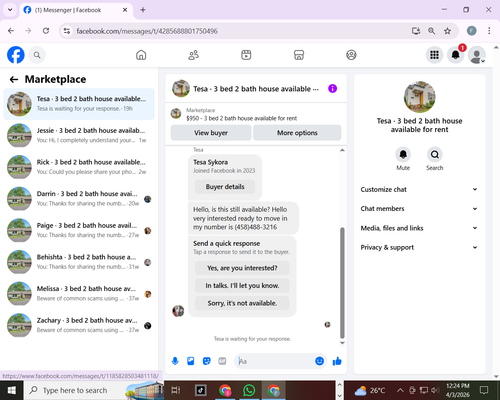Open TikTok from the taskbar
The height and width of the screenshot is (400, 500).
coord(201,390)
